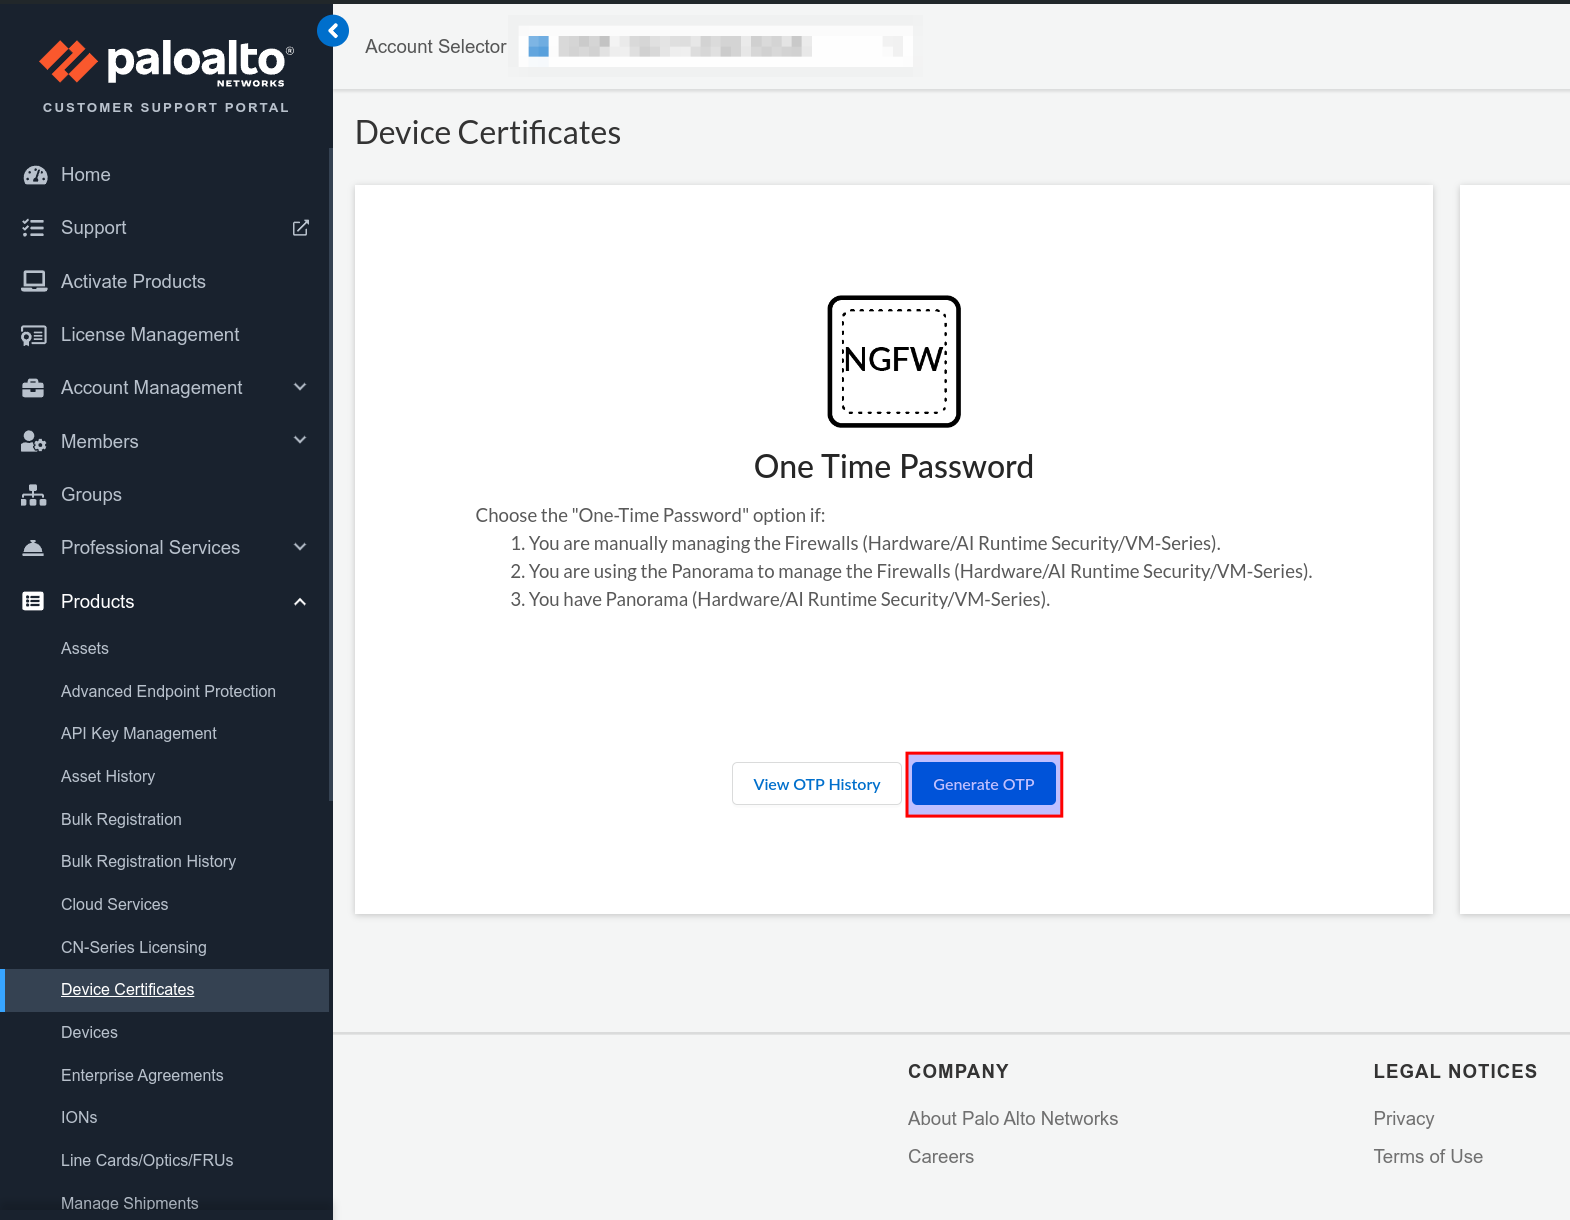Click the Activate Products laptop icon
Screen dimensions: 1570x1220
tap(34, 282)
